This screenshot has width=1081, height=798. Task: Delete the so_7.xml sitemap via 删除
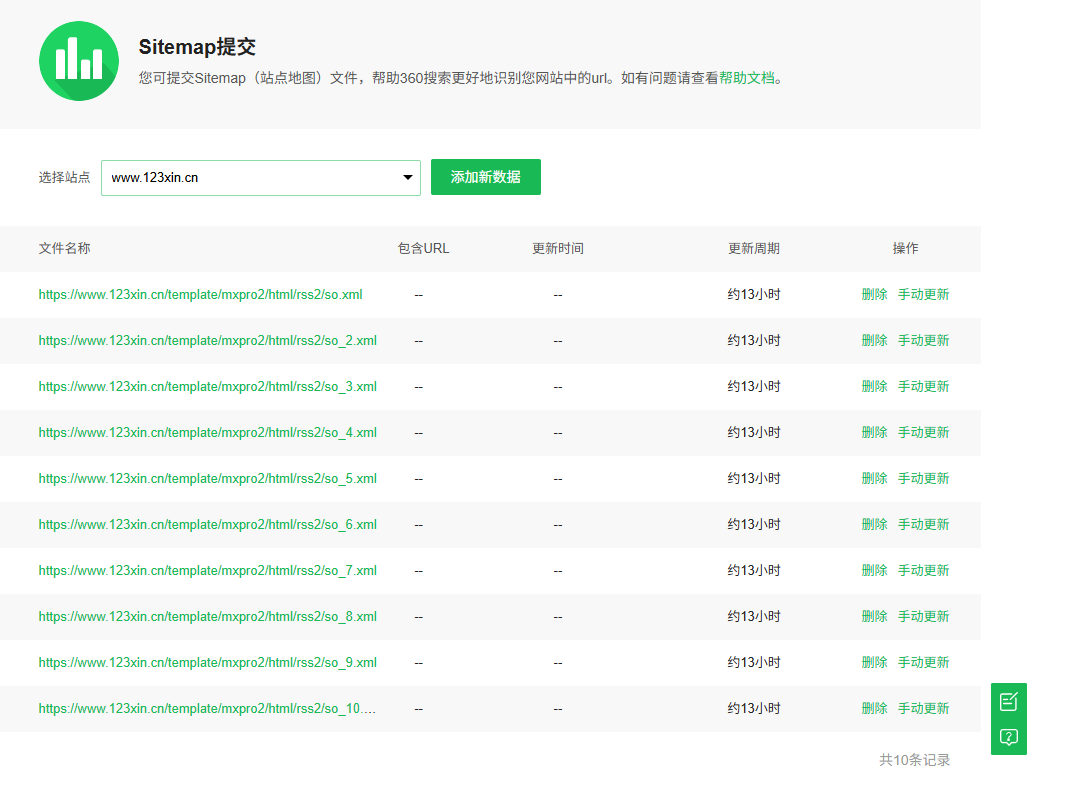pos(874,571)
